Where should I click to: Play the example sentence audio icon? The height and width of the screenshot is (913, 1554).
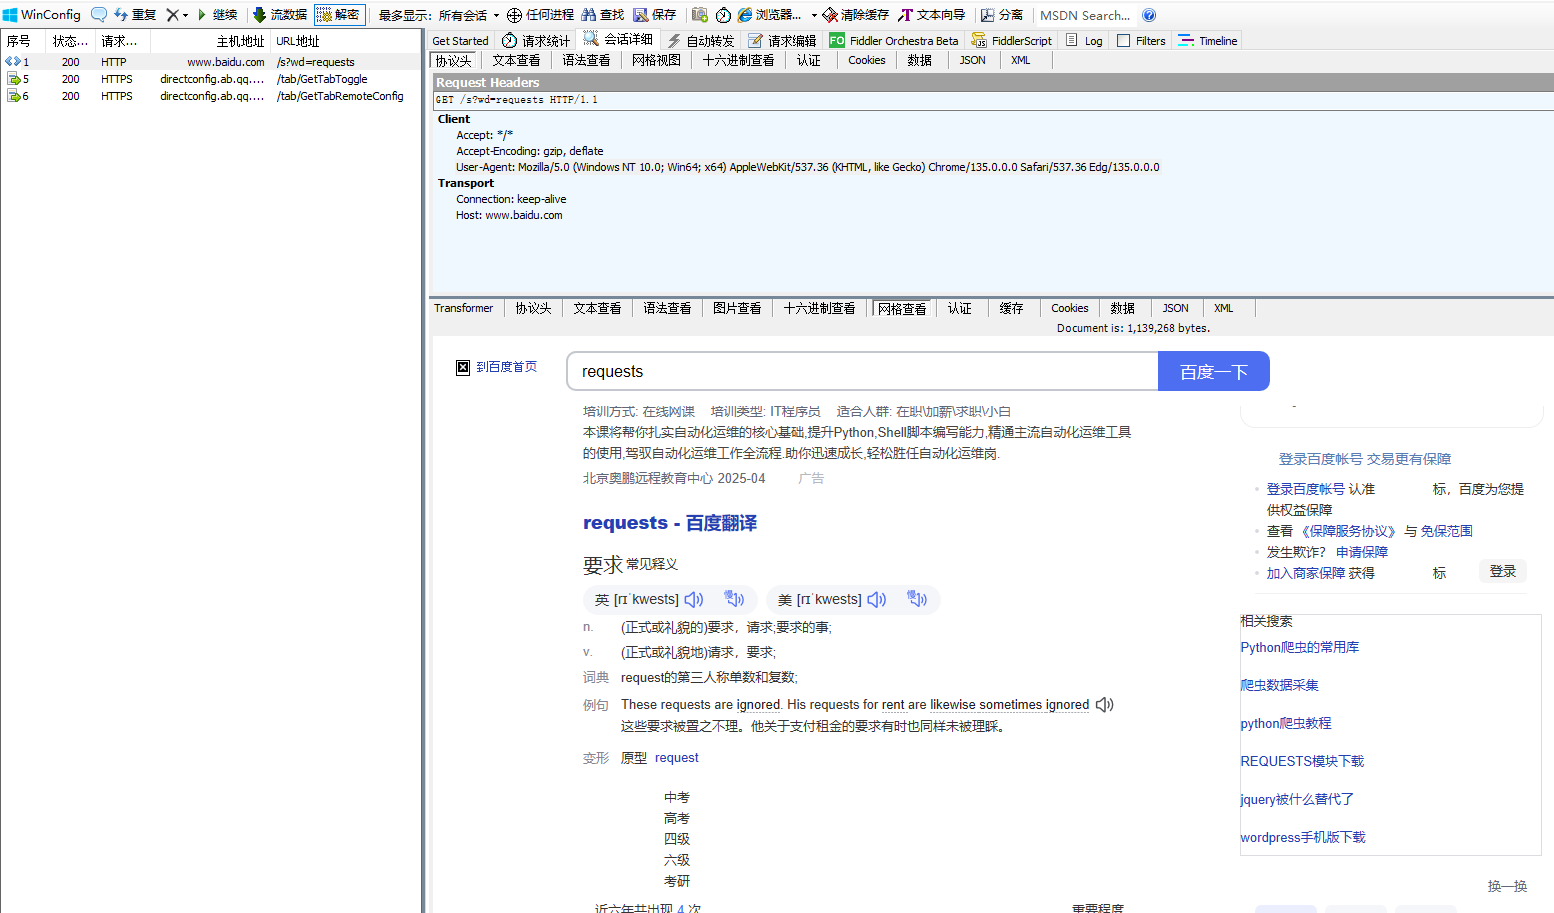pyautogui.click(x=1105, y=705)
